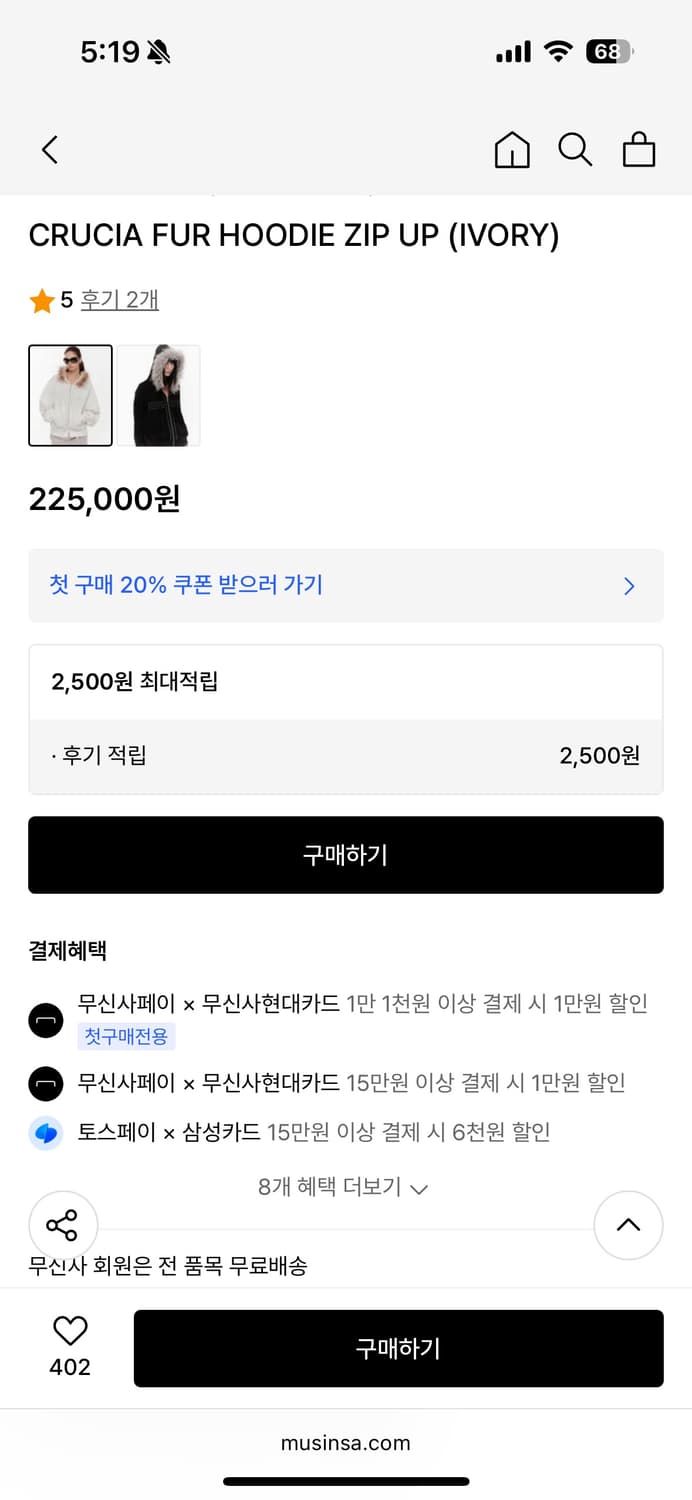Tap the back arrow icon
The width and height of the screenshot is (692, 1500).
pos(50,150)
